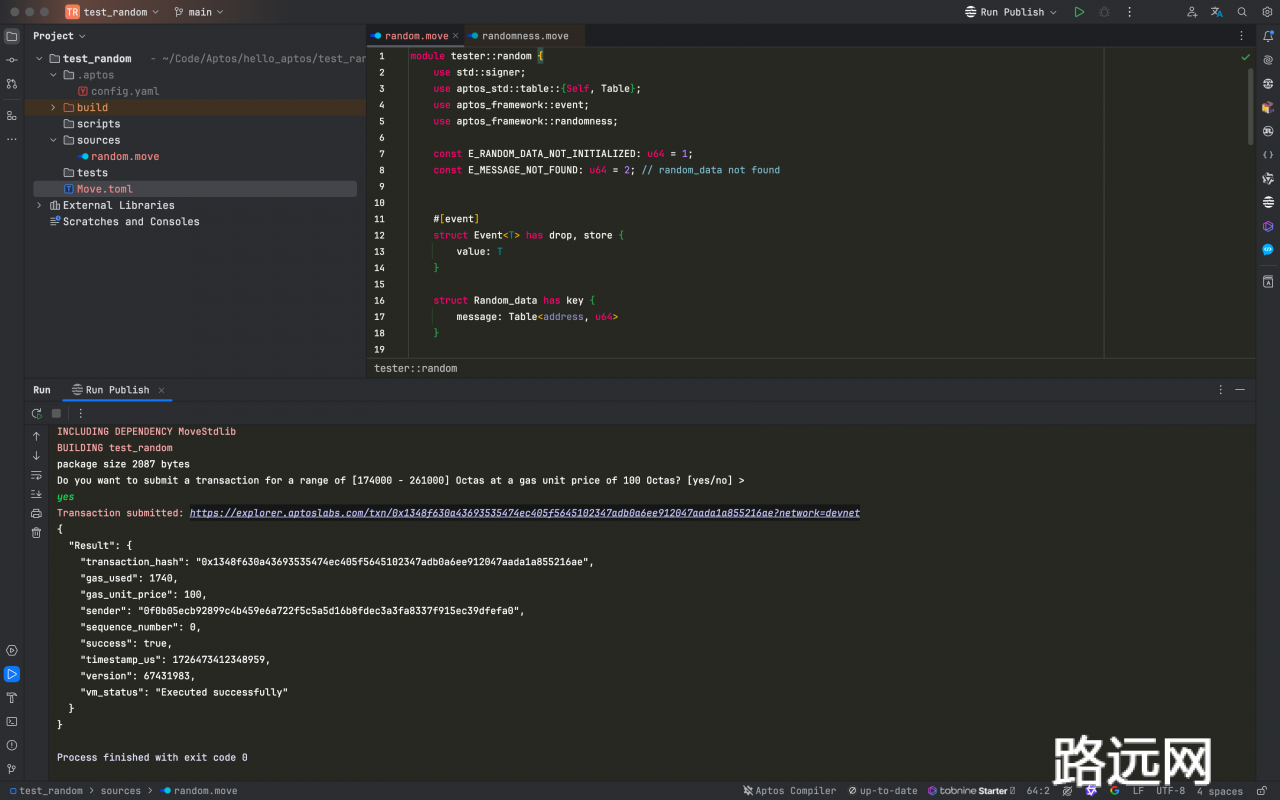Screen dimensions: 1280x800
Task: Open the Pull Requests sidebar icon
Action: [12, 84]
